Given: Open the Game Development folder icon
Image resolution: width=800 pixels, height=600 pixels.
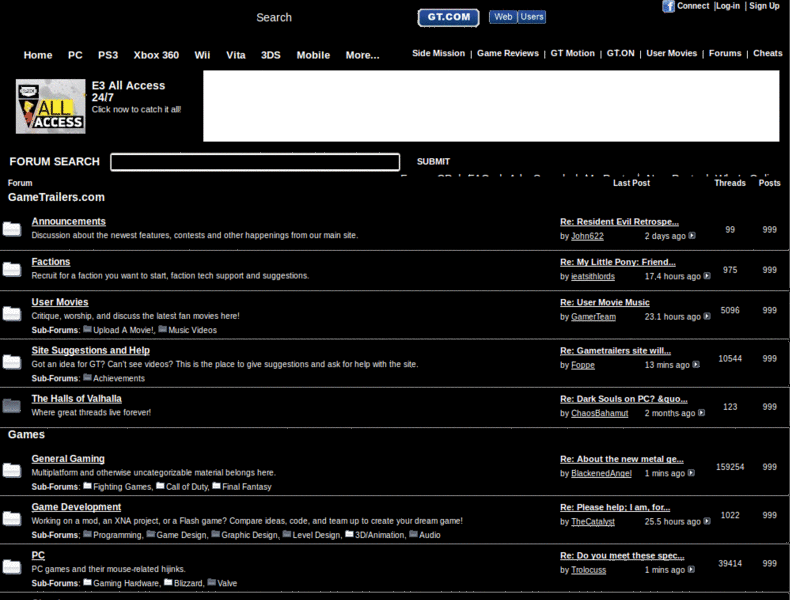Looking at the screenshot, I should point(12,519).
